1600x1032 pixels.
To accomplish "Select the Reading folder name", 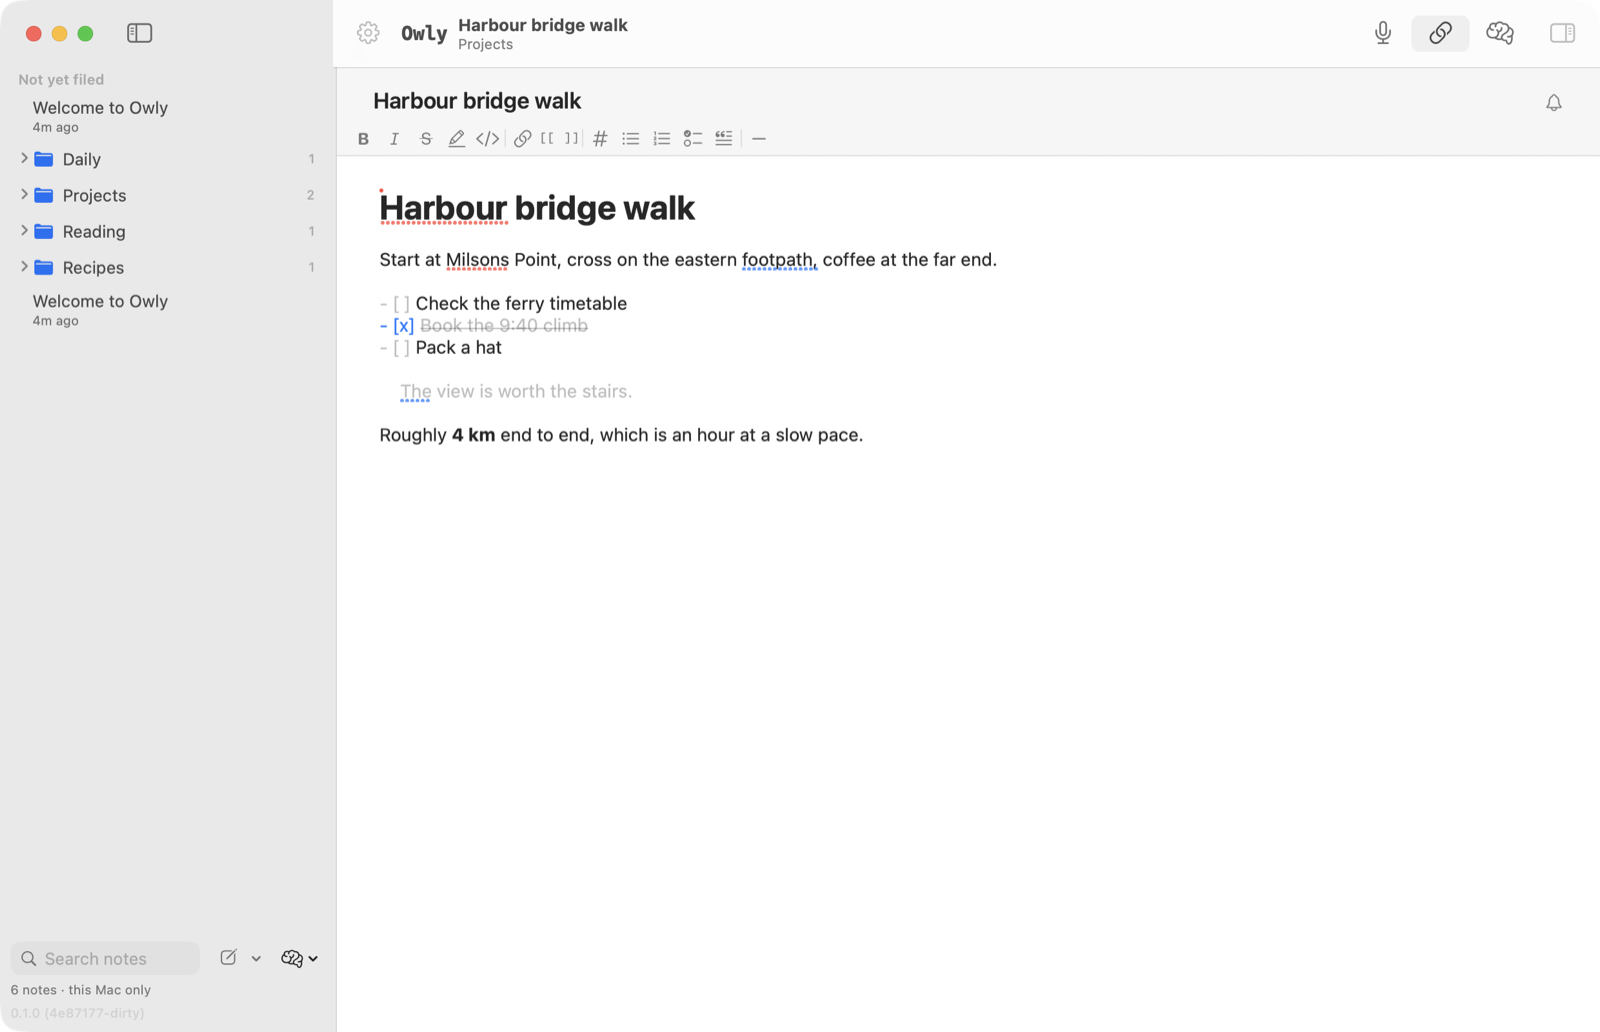I will point(94,232).
